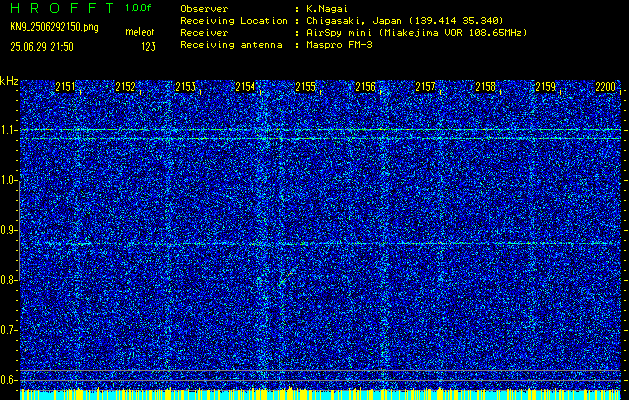The image size is (629, 400).
Task: Click time marker 2153
Action: click(x=185, y=87)
